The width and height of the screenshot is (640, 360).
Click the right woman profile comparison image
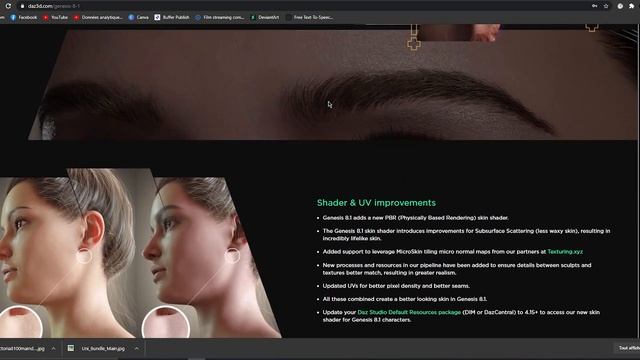coord(210,257)
